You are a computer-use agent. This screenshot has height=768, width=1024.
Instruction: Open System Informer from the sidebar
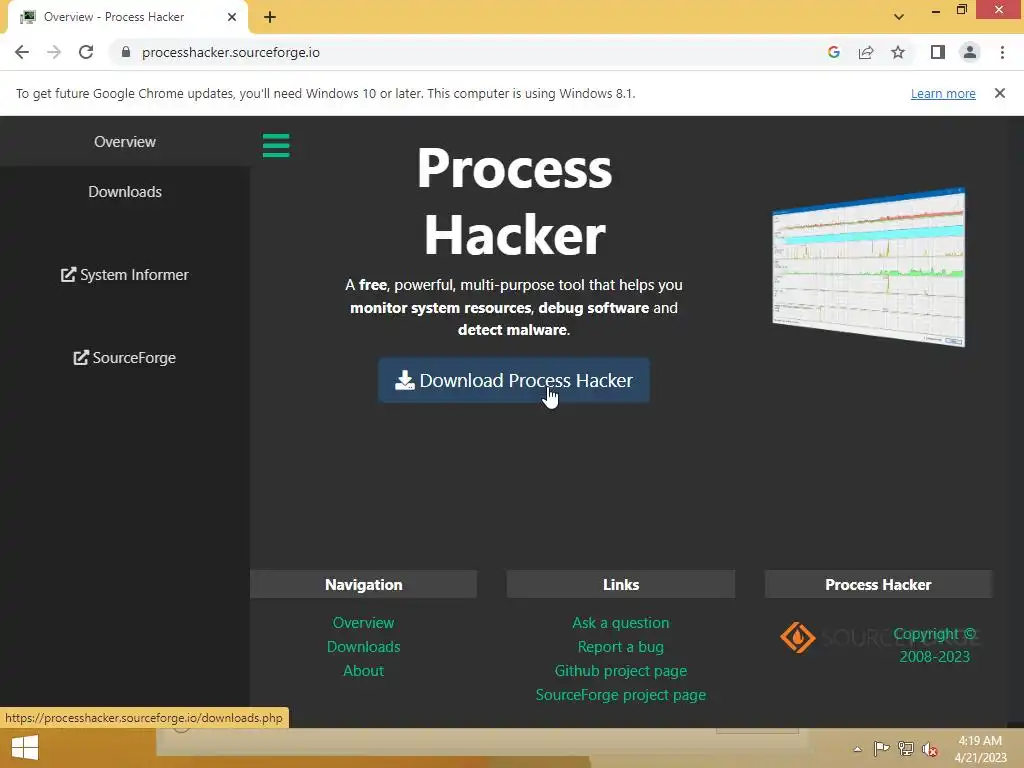pos(125,275)
